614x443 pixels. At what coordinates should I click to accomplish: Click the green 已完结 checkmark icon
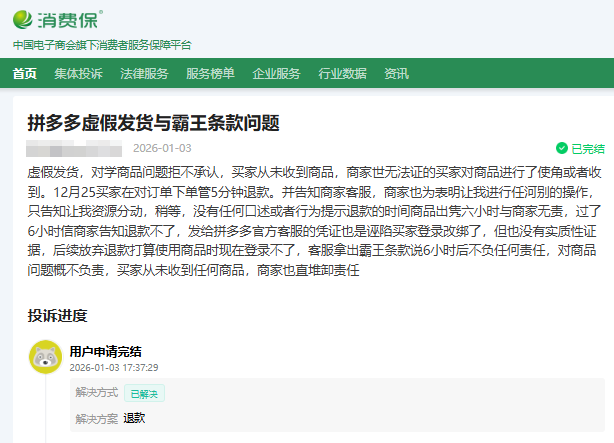[562, 148]
